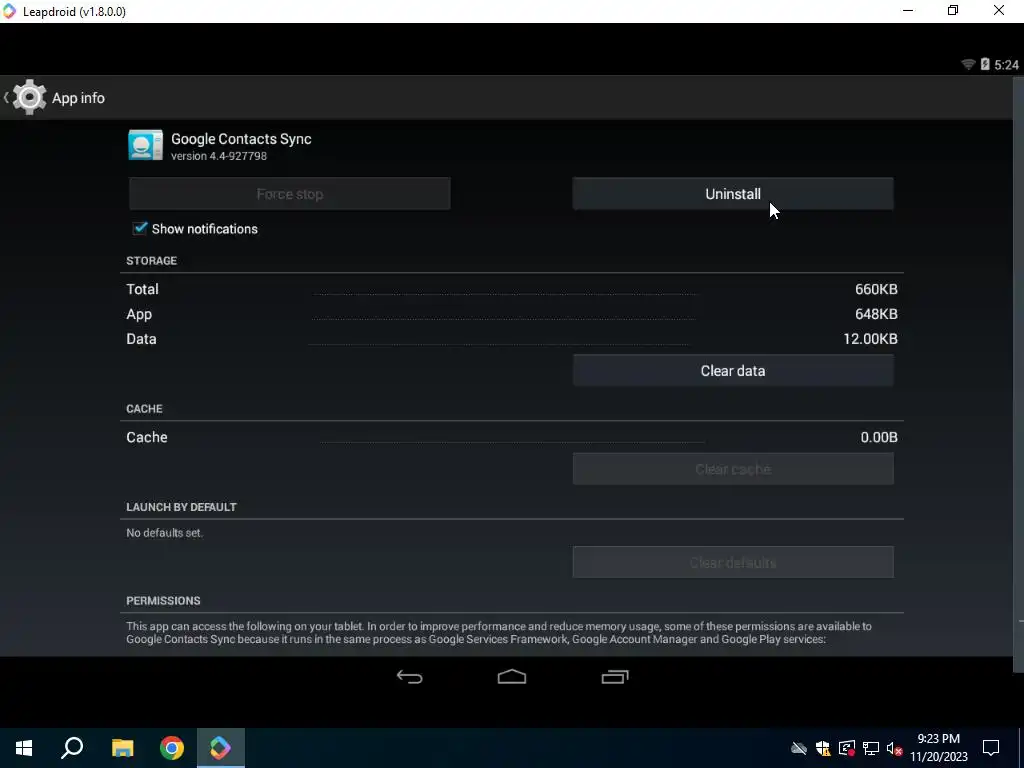Open Windows taskbar search
The height and width of the screenshot is (768, 1024).
click(x=72, y=748)
